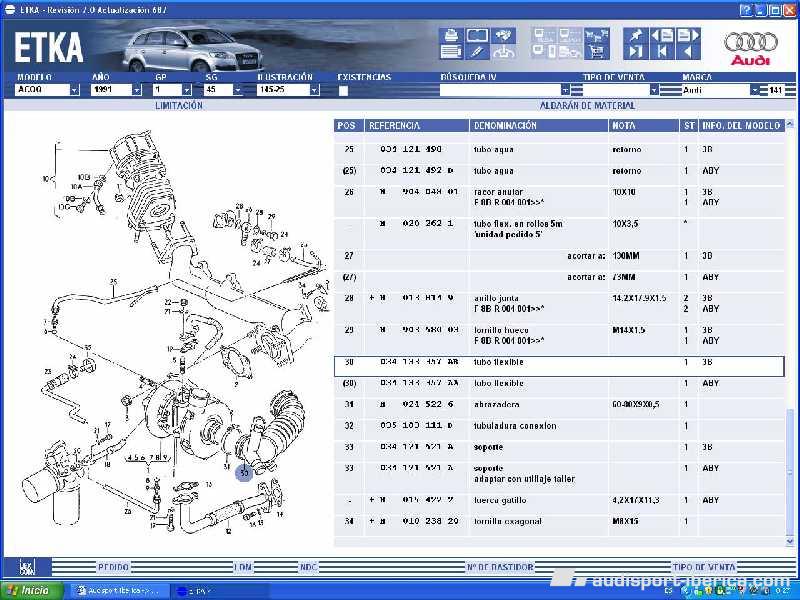Click the Nota column header
This screenshot has height=600, width=800.
(643, 126)
